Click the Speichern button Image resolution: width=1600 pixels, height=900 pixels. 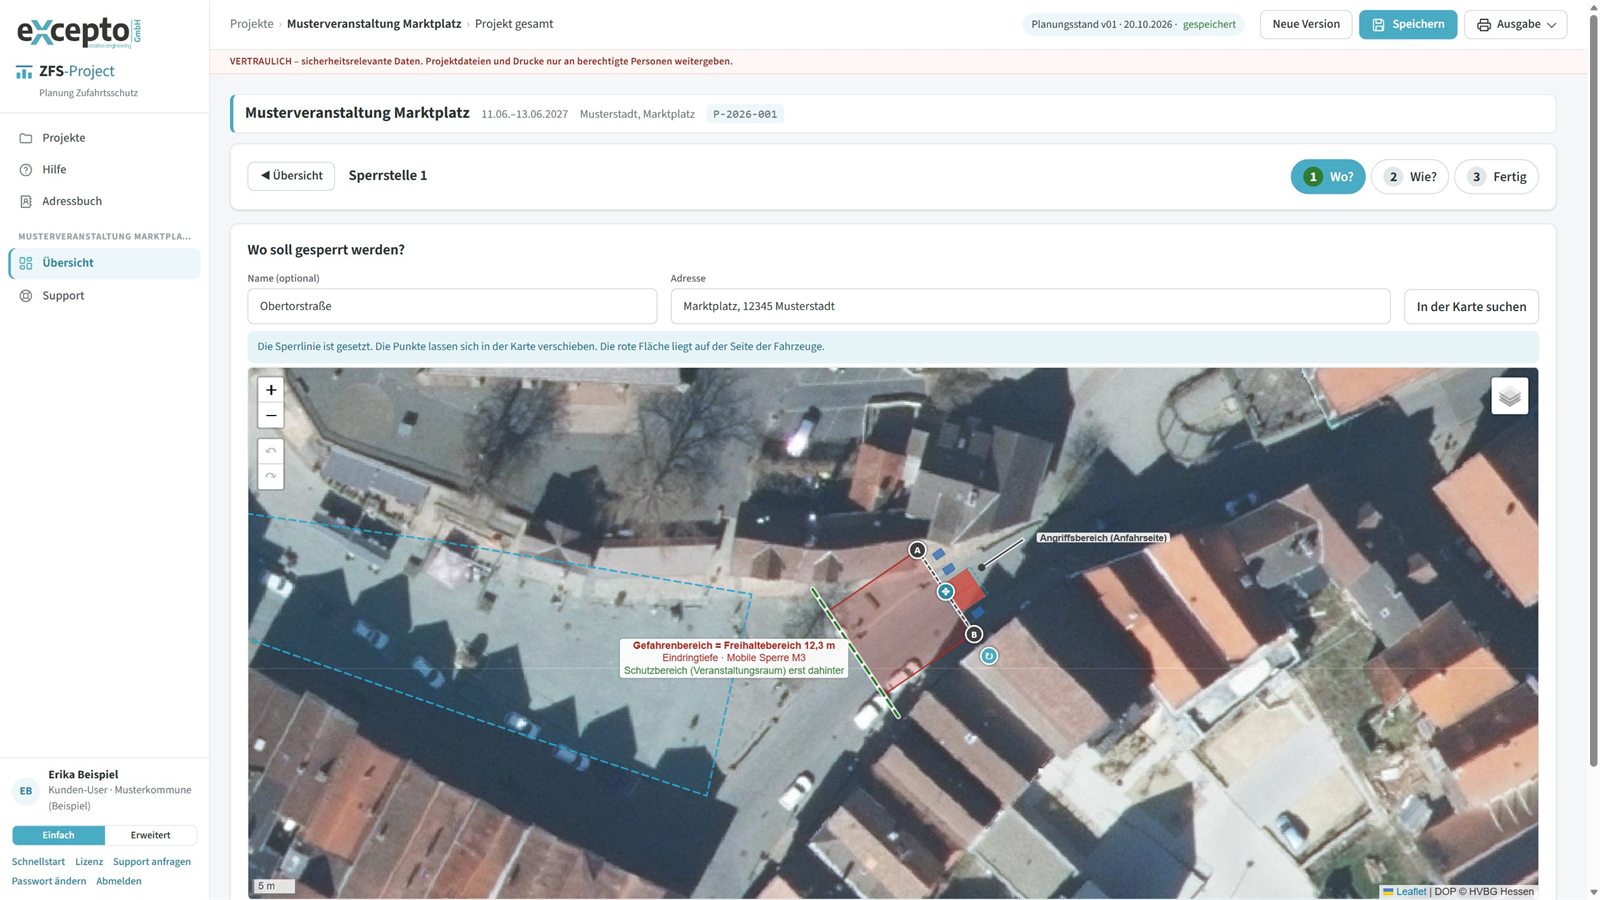(x=1408, y=24)
